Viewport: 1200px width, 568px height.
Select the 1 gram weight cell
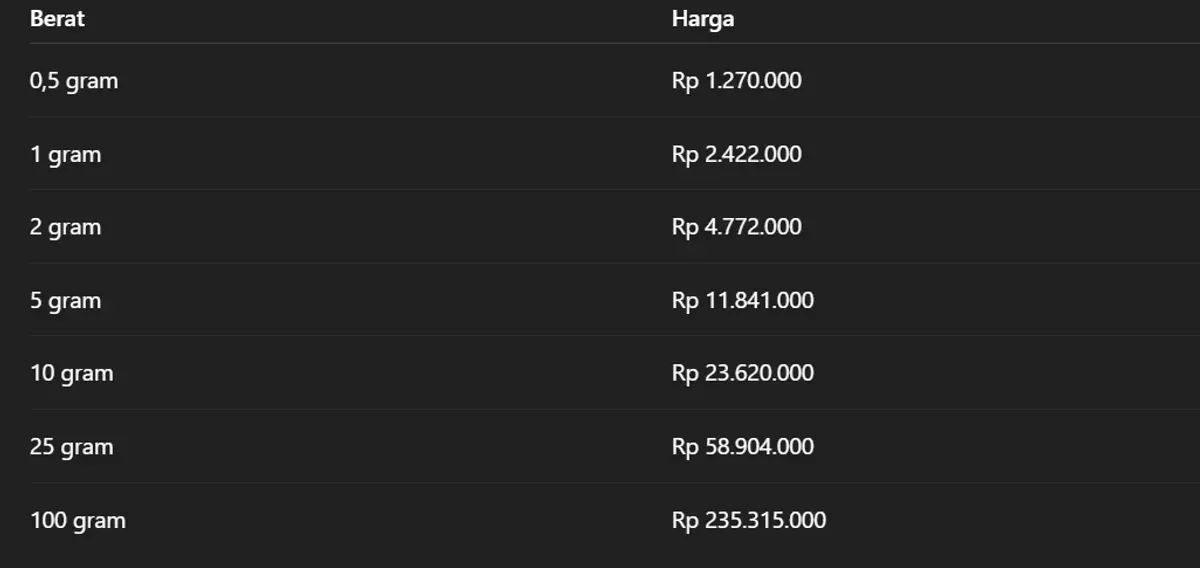(65, 155)
